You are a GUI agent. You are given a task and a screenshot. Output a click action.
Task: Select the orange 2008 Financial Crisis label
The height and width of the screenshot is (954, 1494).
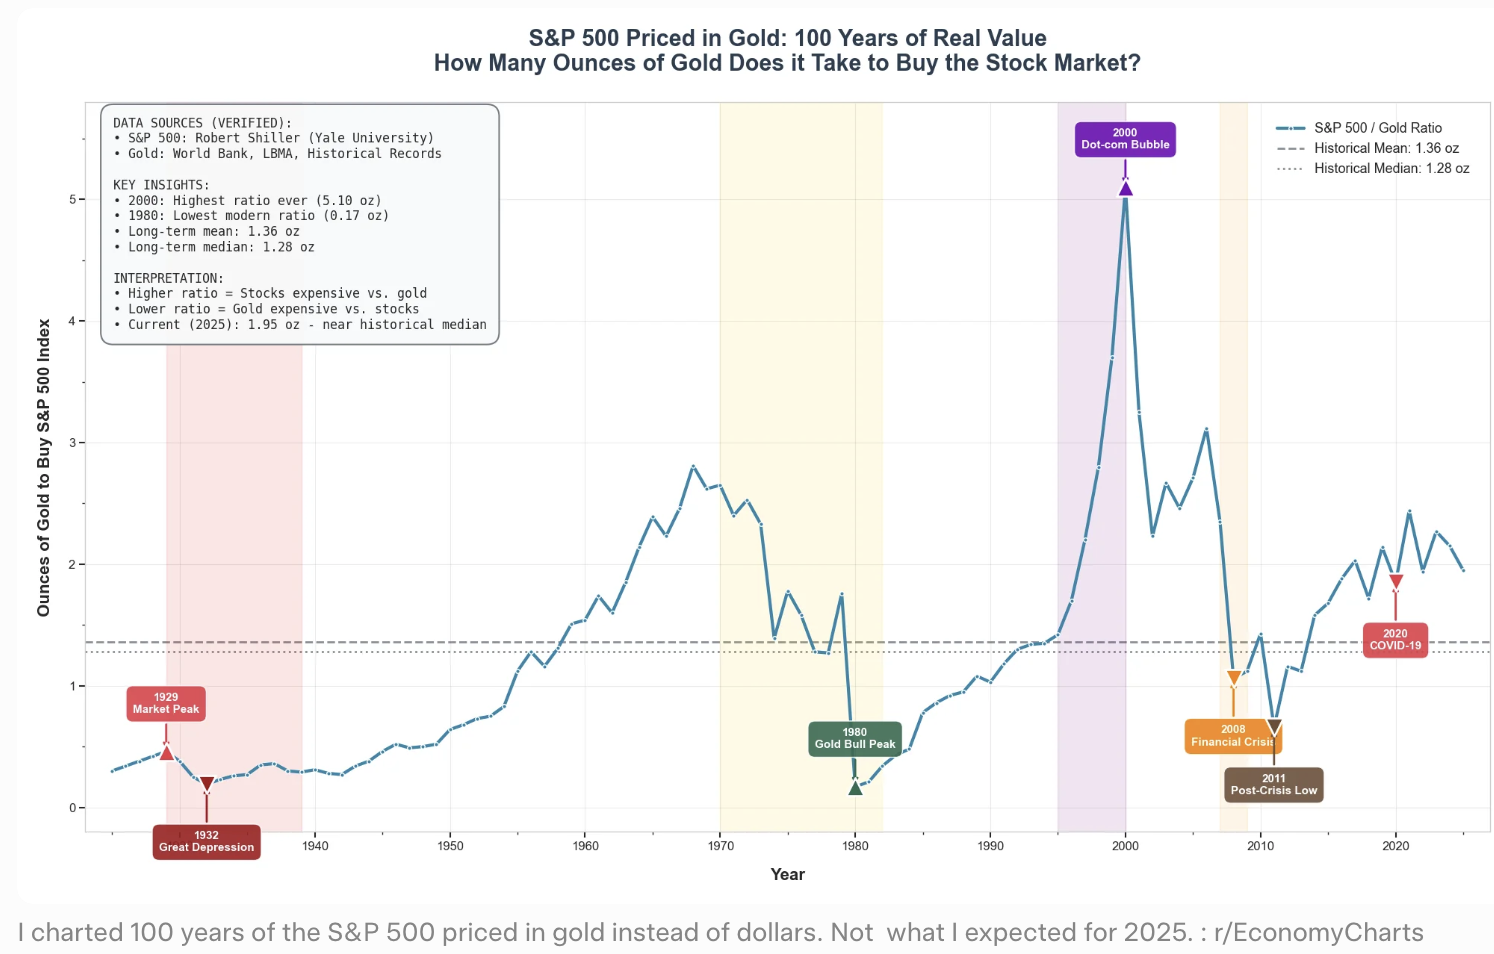(1233, 736)
